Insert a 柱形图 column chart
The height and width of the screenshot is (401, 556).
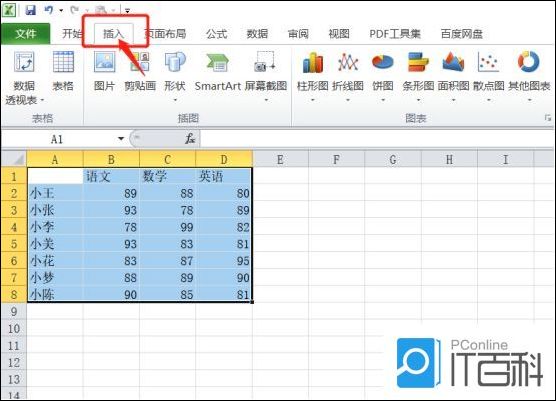pos(312,71)
